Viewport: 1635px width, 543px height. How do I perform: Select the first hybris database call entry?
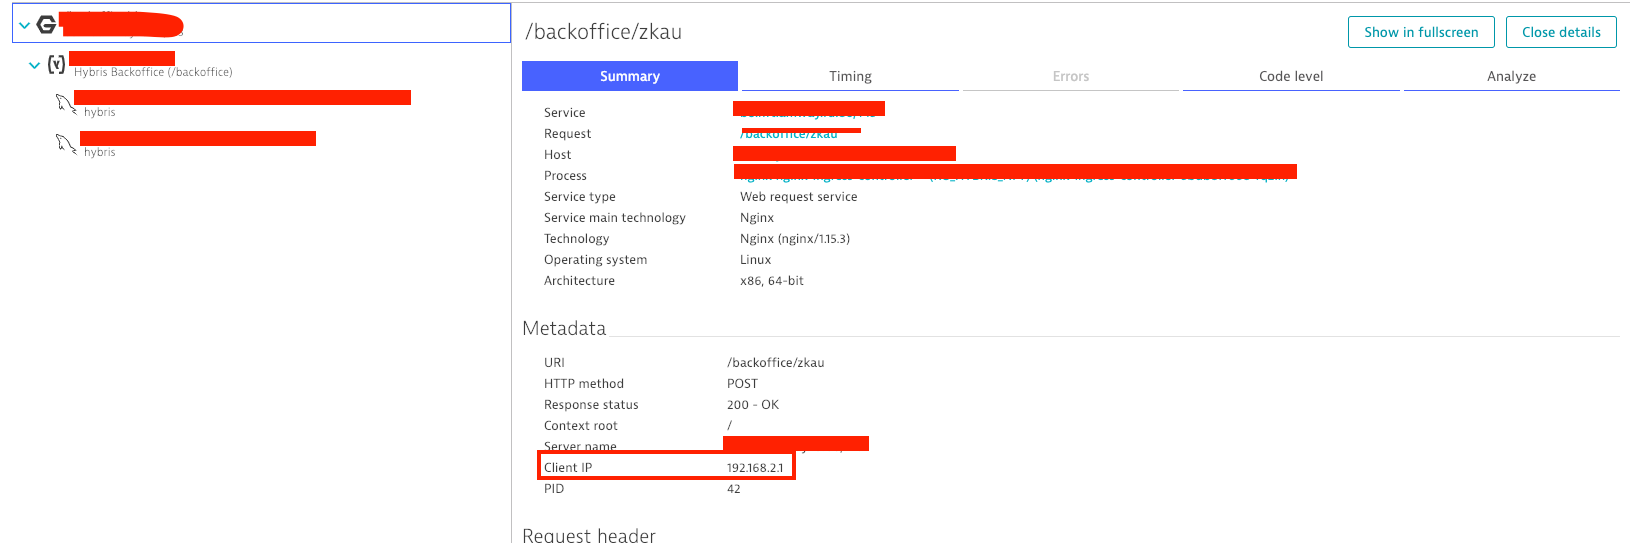tap(100, 112)
